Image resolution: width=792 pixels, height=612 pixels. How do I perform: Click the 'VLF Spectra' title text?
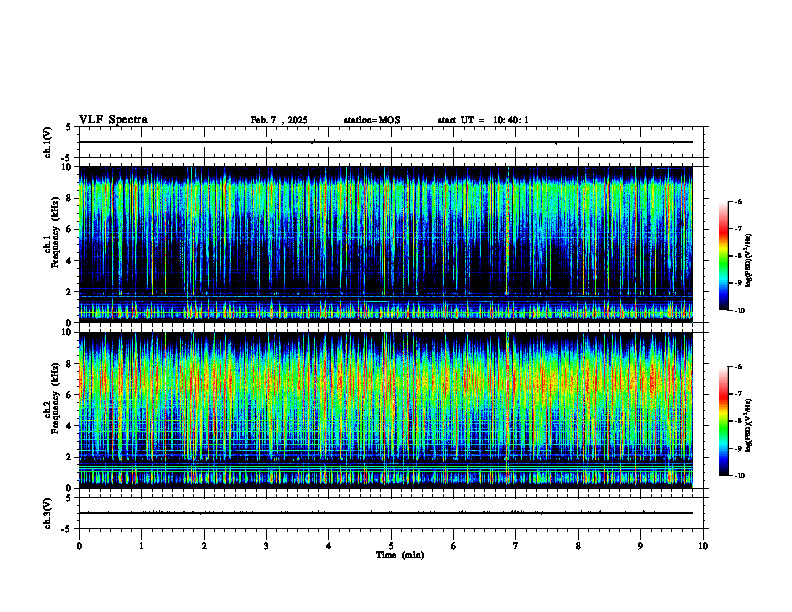coord(113,120)
